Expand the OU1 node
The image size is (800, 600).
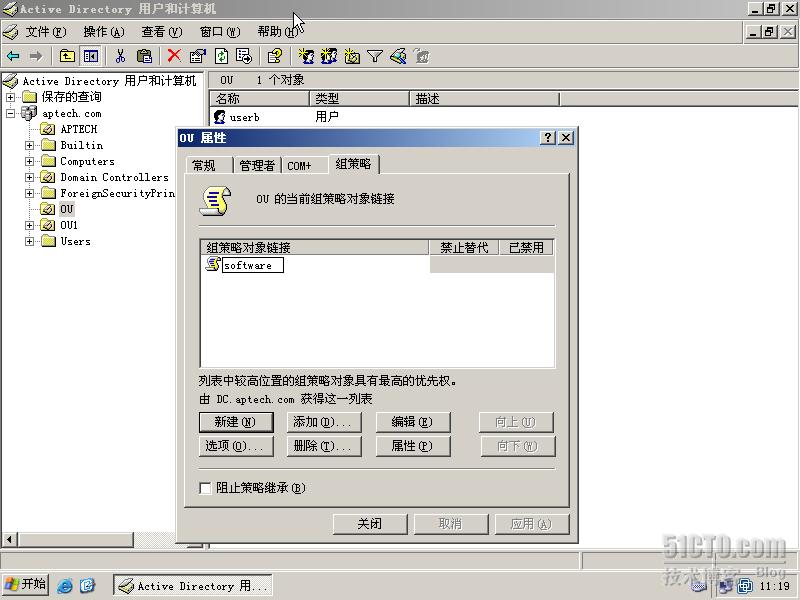click(x=30, y=225)
